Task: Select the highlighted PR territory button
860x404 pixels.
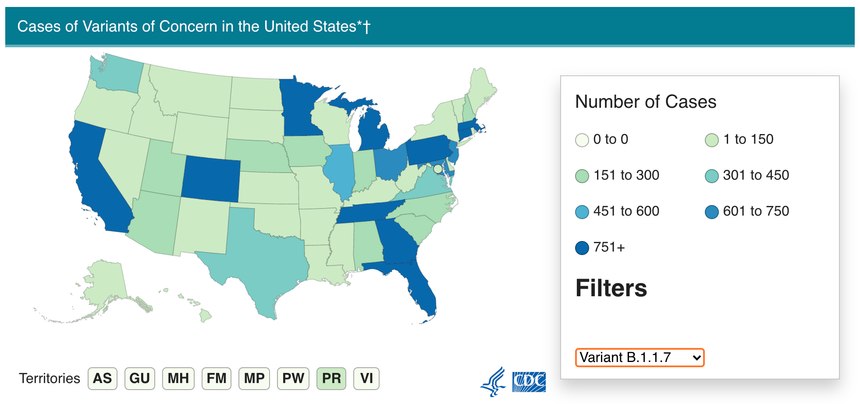Action: pos(331,379)
